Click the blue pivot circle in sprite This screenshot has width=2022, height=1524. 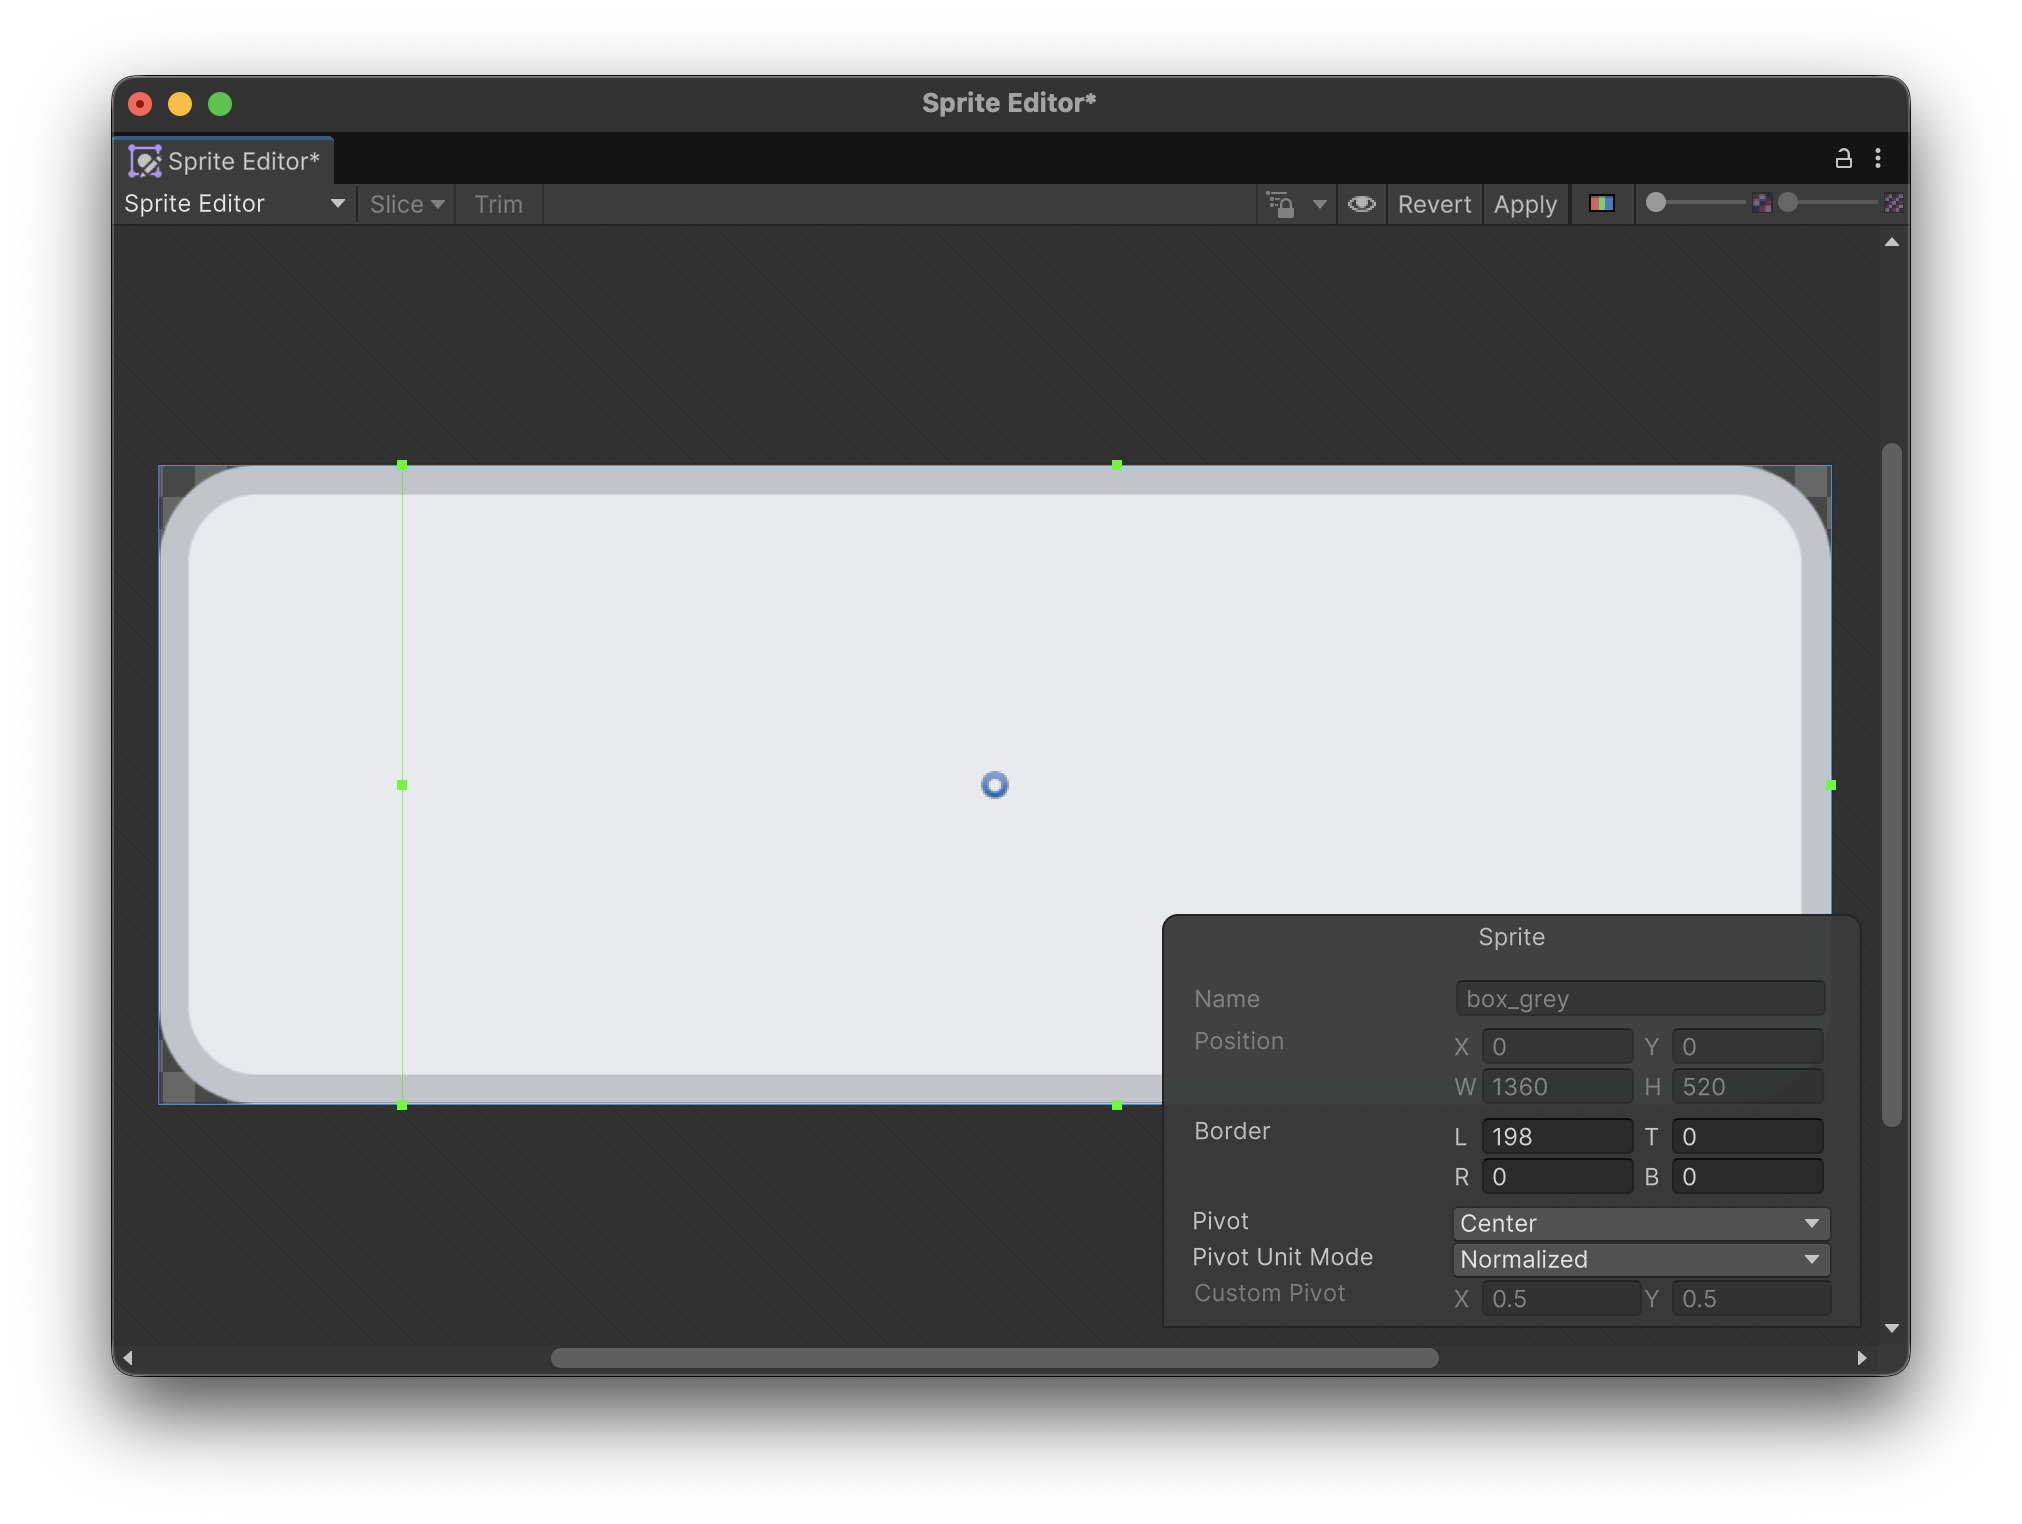click(994, 785)
